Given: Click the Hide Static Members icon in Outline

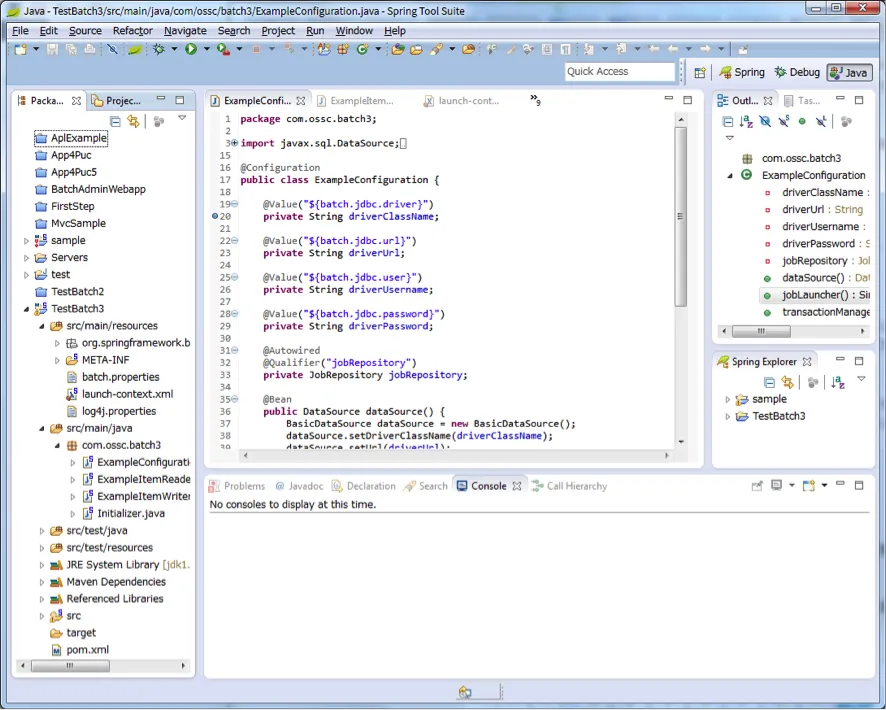Looking at the screenshot, I should pyautogui.click(x=783, y=121).
